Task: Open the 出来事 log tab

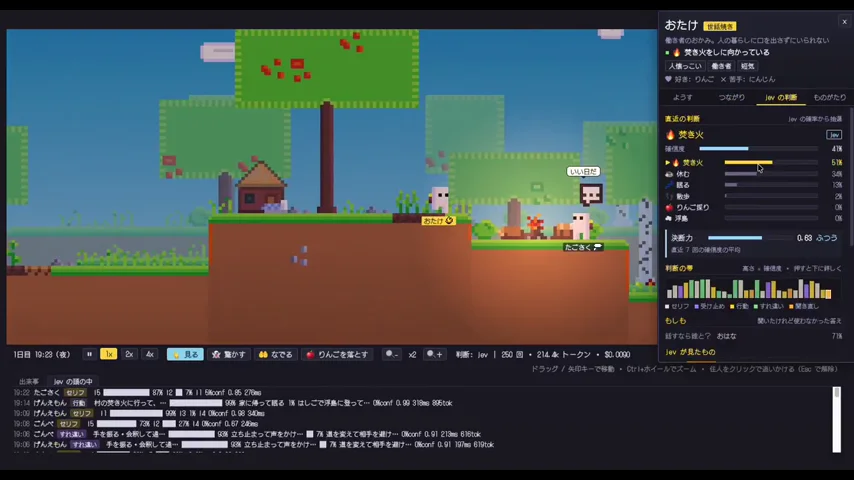Action: [29, 381]
